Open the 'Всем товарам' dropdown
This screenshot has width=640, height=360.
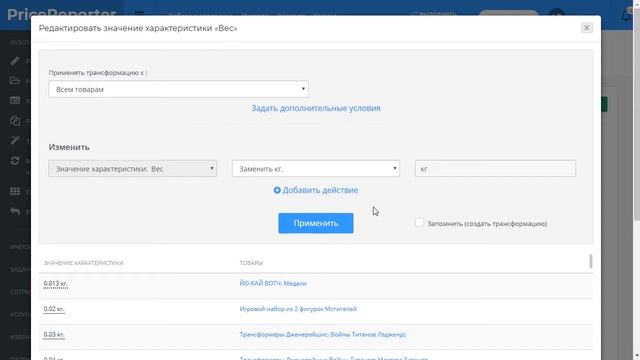pyautogui.click(x=178, y=89)
